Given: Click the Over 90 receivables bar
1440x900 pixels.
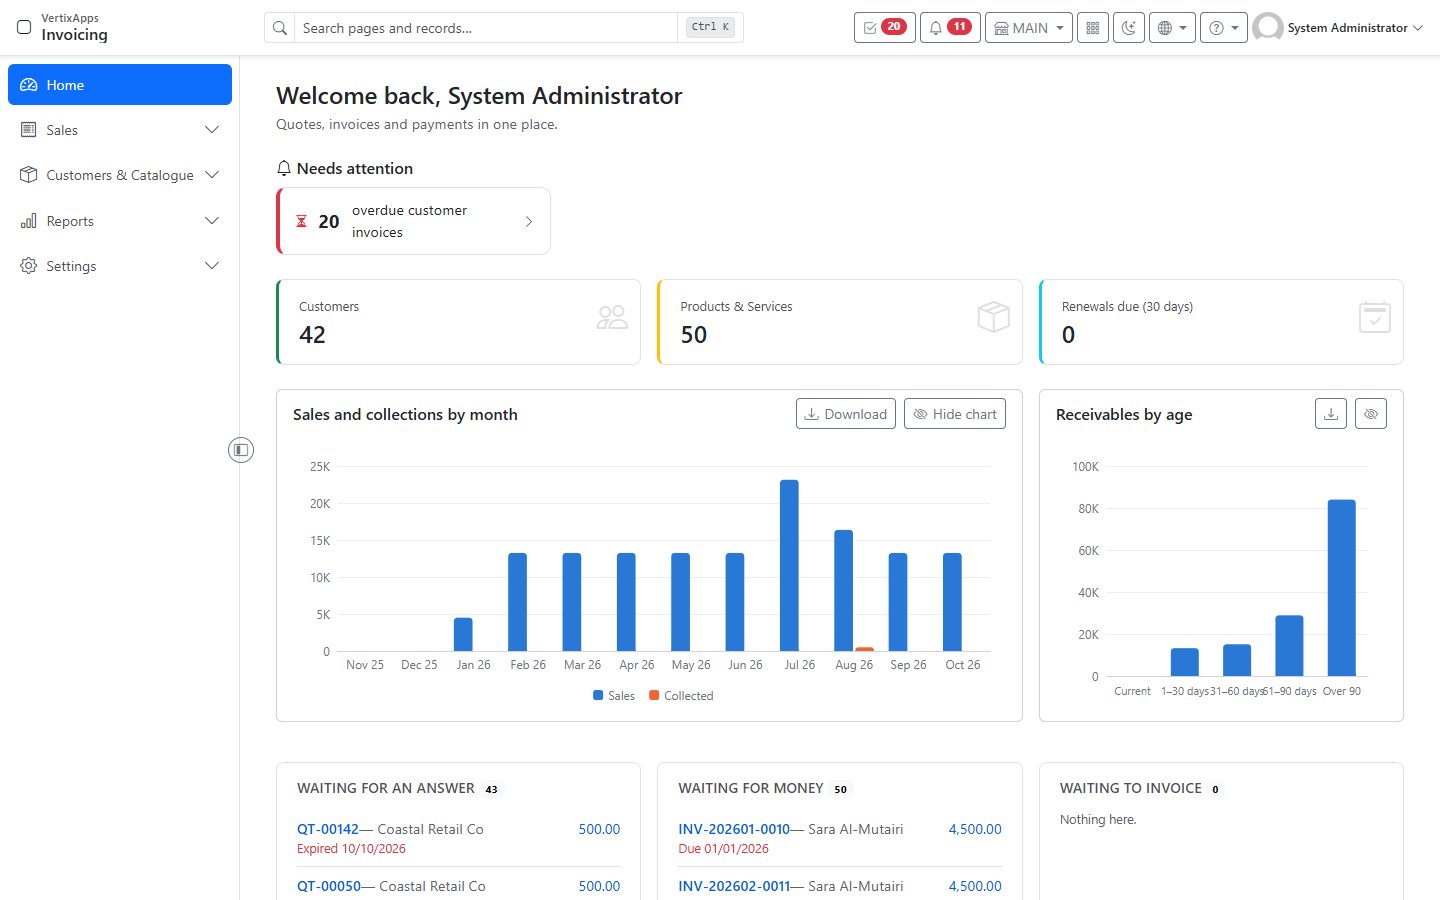Looking at the screenshot, I should 1342,588.
